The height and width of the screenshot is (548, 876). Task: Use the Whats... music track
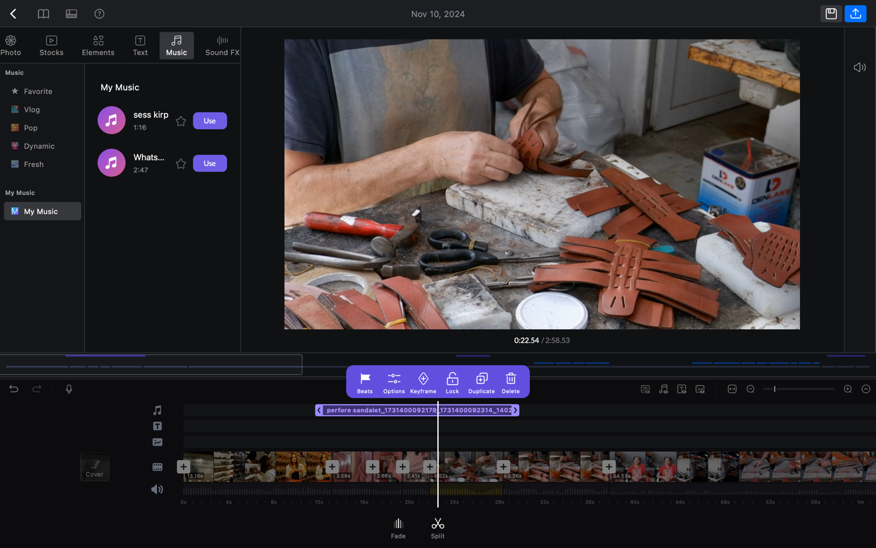[210, 163]
